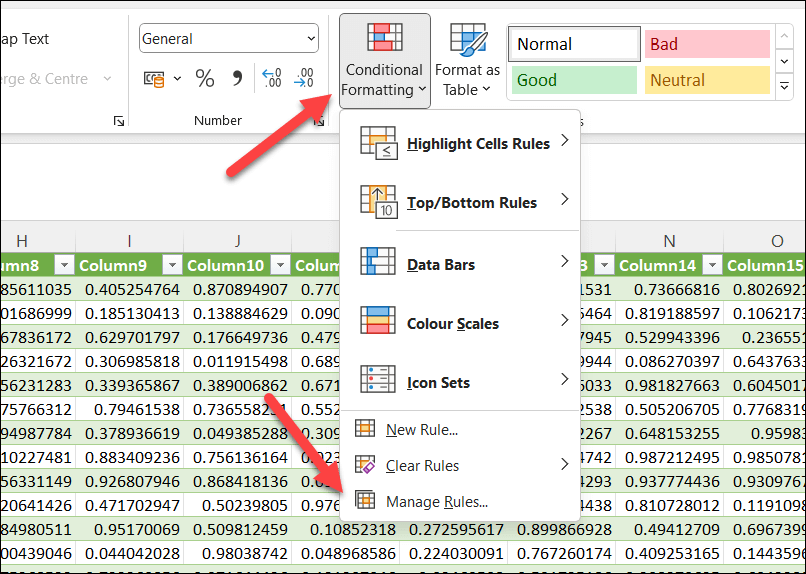Image resolution: width=806 pixels, height=574 pixels.
Task: Open Number format dialog launcher
Action: point(319,121)
